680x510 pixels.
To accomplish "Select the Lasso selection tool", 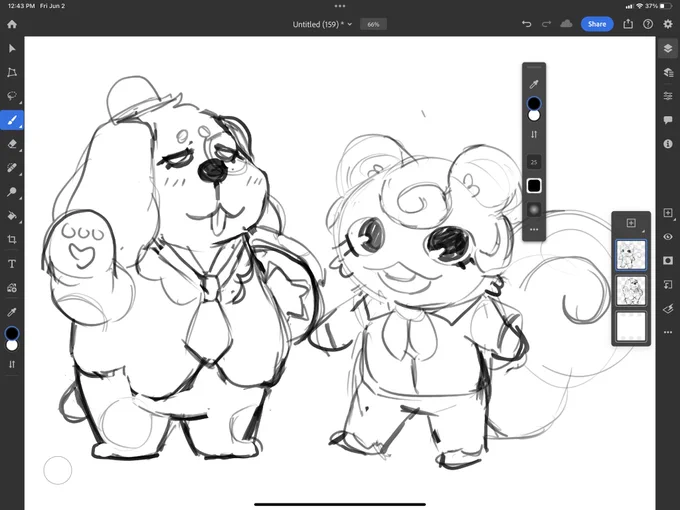I will click(x=12, y=96).
